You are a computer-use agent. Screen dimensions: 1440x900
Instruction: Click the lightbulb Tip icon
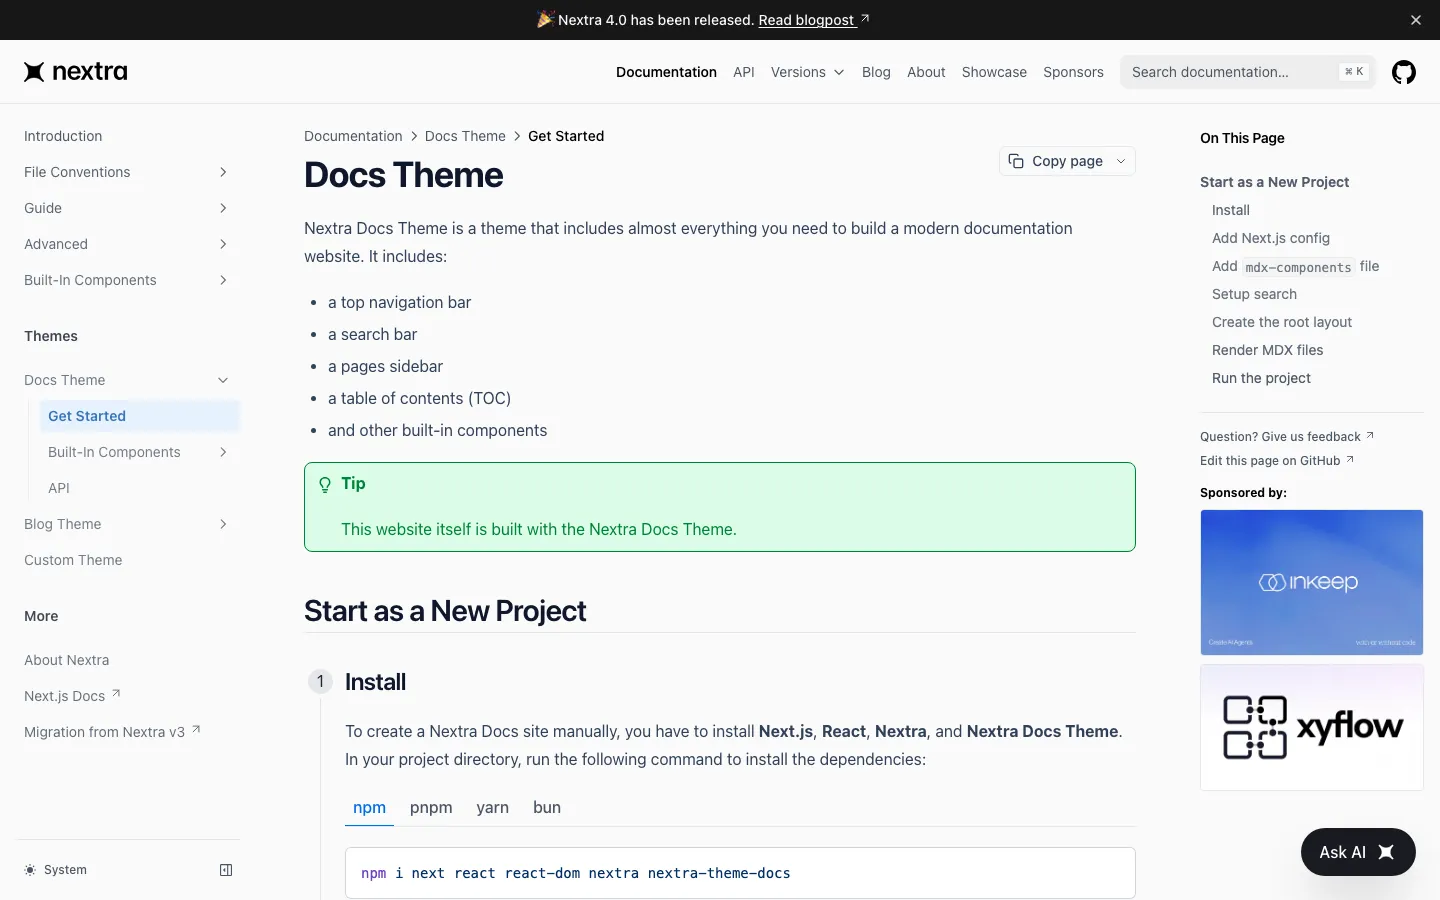(x=325, y=485)
